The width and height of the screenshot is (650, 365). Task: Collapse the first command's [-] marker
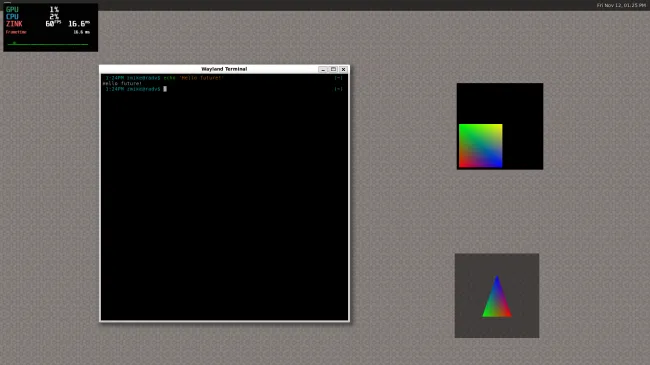(x=338, y=78)
